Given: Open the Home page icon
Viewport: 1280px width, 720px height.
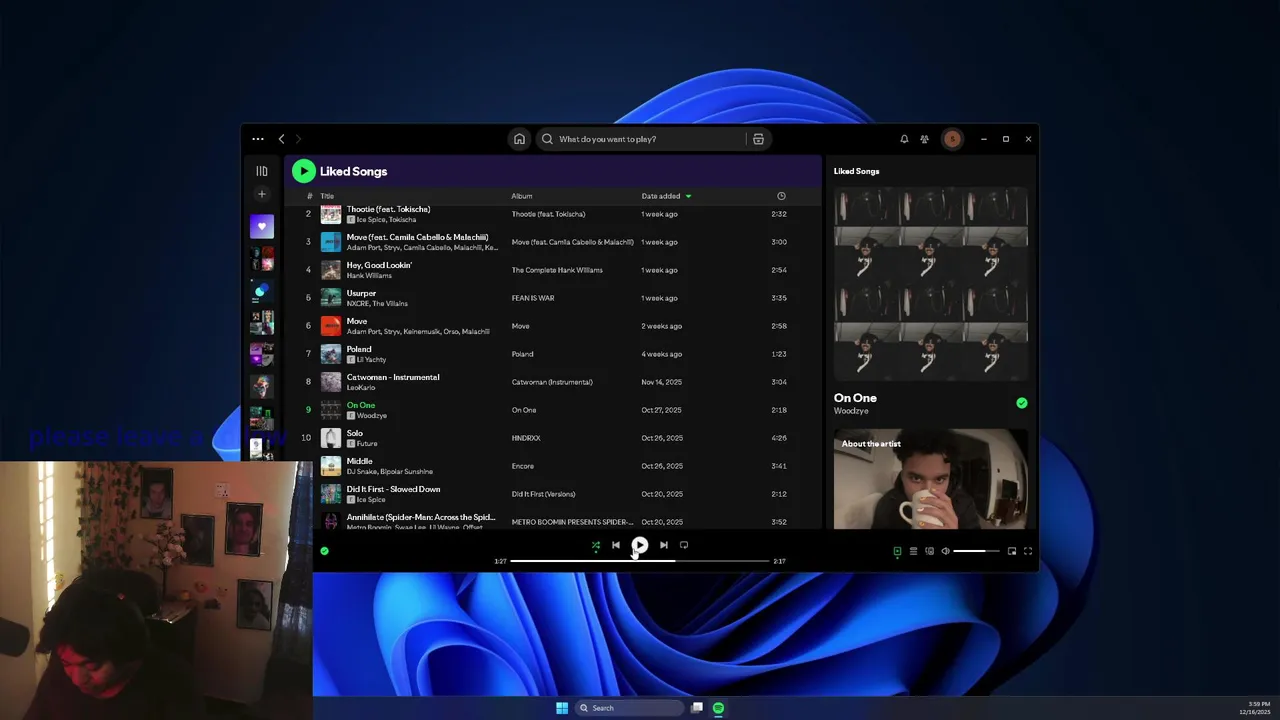Looking at the screenshot, I should [x=519, y=139].
